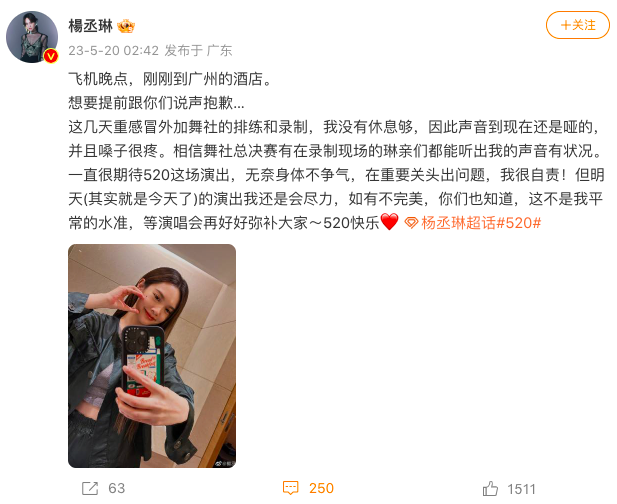Click the super topic diamond icon

coord(411,223)
